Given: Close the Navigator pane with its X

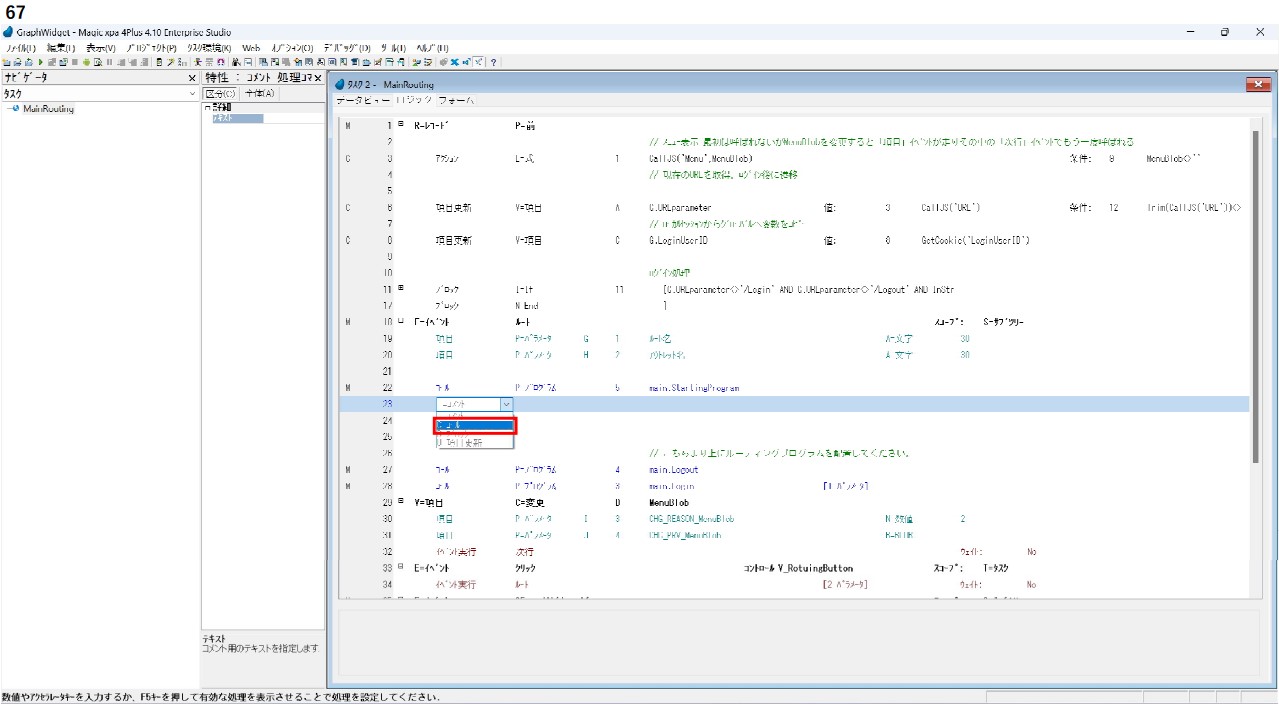Looking at the screenshot, I should (193, 78).
